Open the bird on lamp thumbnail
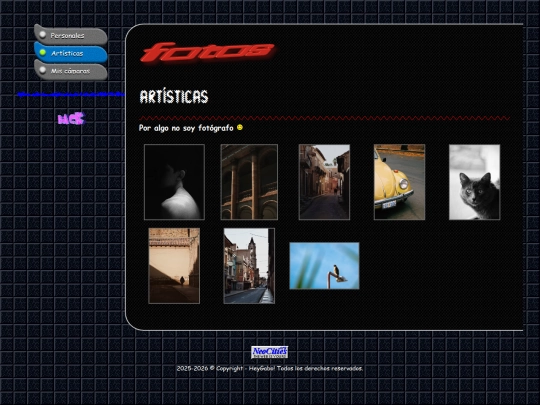The height and width of the screenshot is (405, 540). (324, 266)
